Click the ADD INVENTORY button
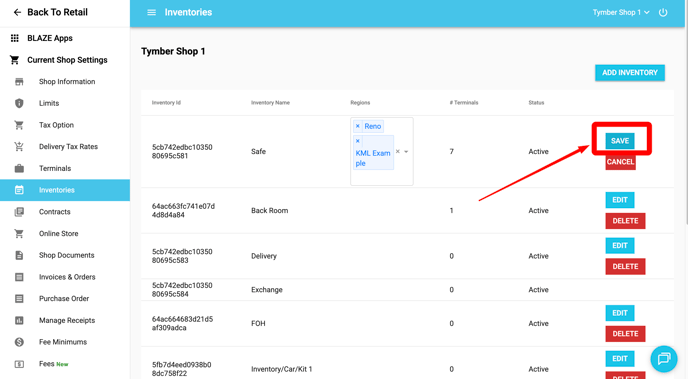 [630, 73]
